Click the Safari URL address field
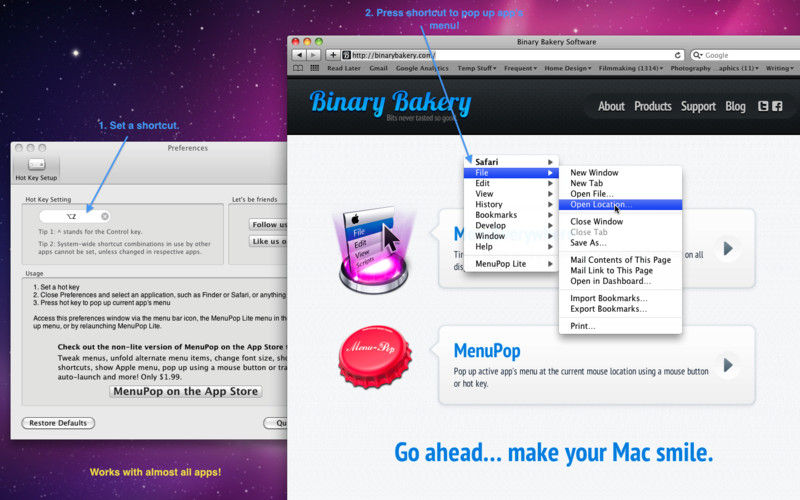800x500 pixels. click(x=513, y=55)
